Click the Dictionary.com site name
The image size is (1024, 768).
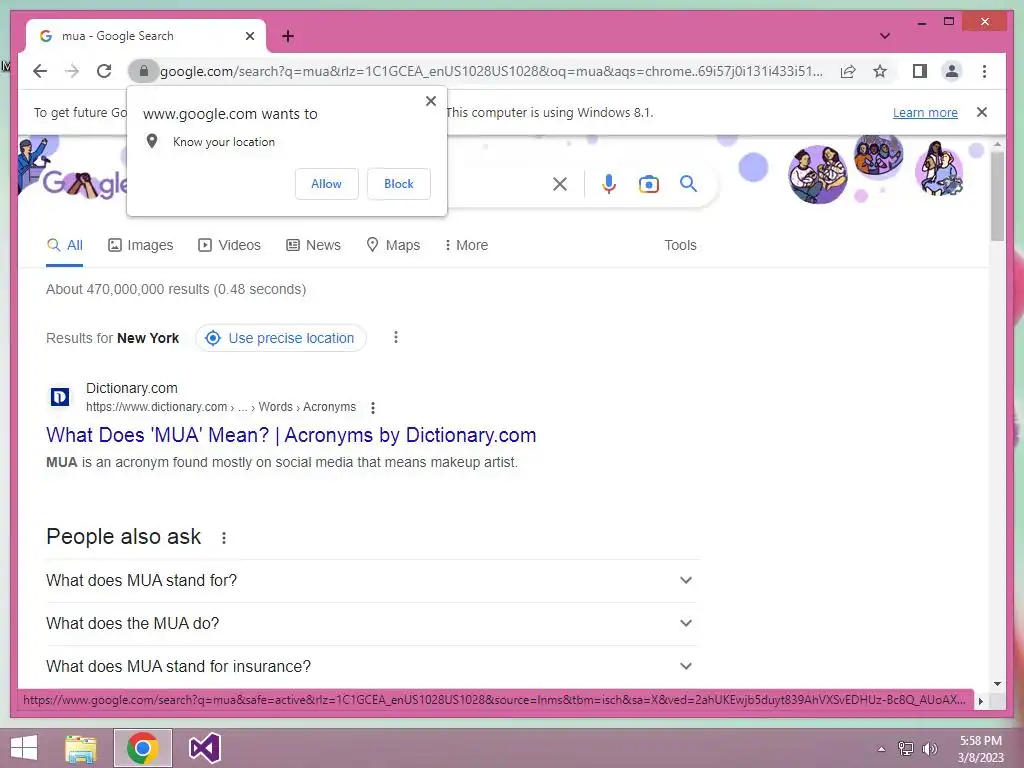pos(132,389)
